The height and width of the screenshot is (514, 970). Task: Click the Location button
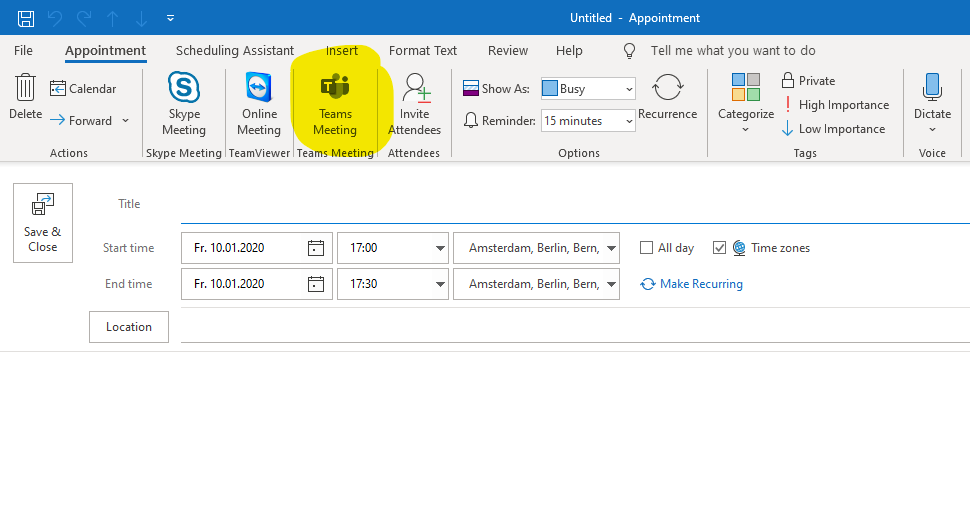pyautogui.click(x=129, y=327)
